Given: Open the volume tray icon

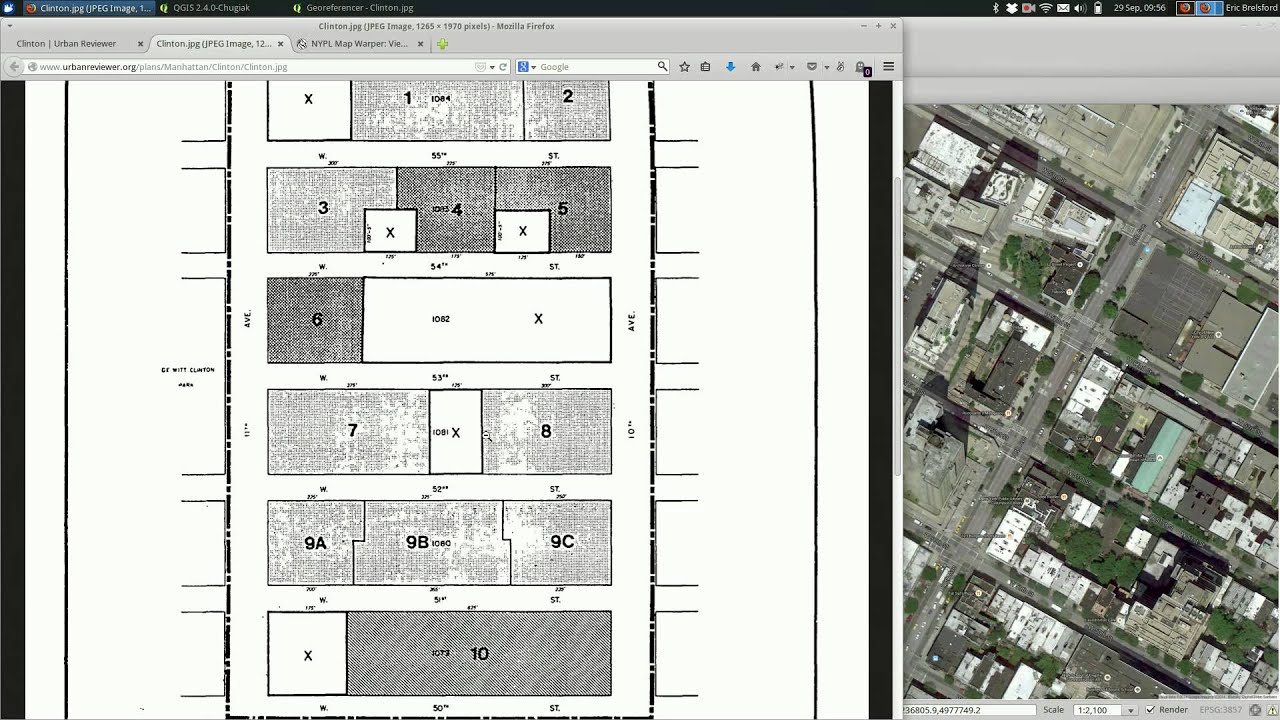Looking at the screenshot, I should (1080, 8).
